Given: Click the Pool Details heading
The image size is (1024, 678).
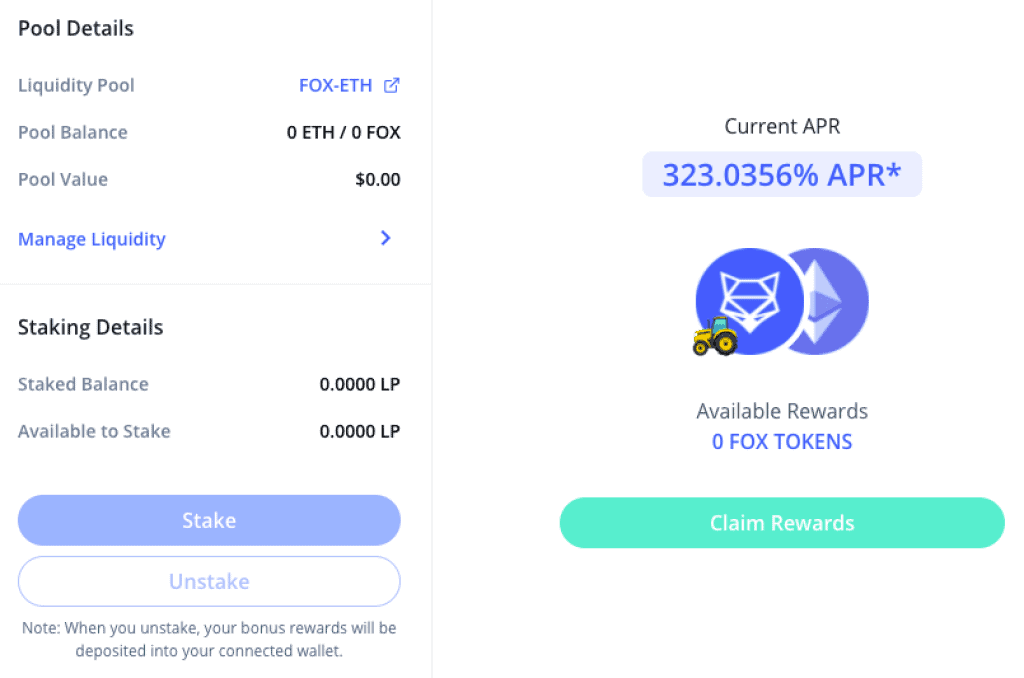Looking at the screenshot, I should coord(76,29).
